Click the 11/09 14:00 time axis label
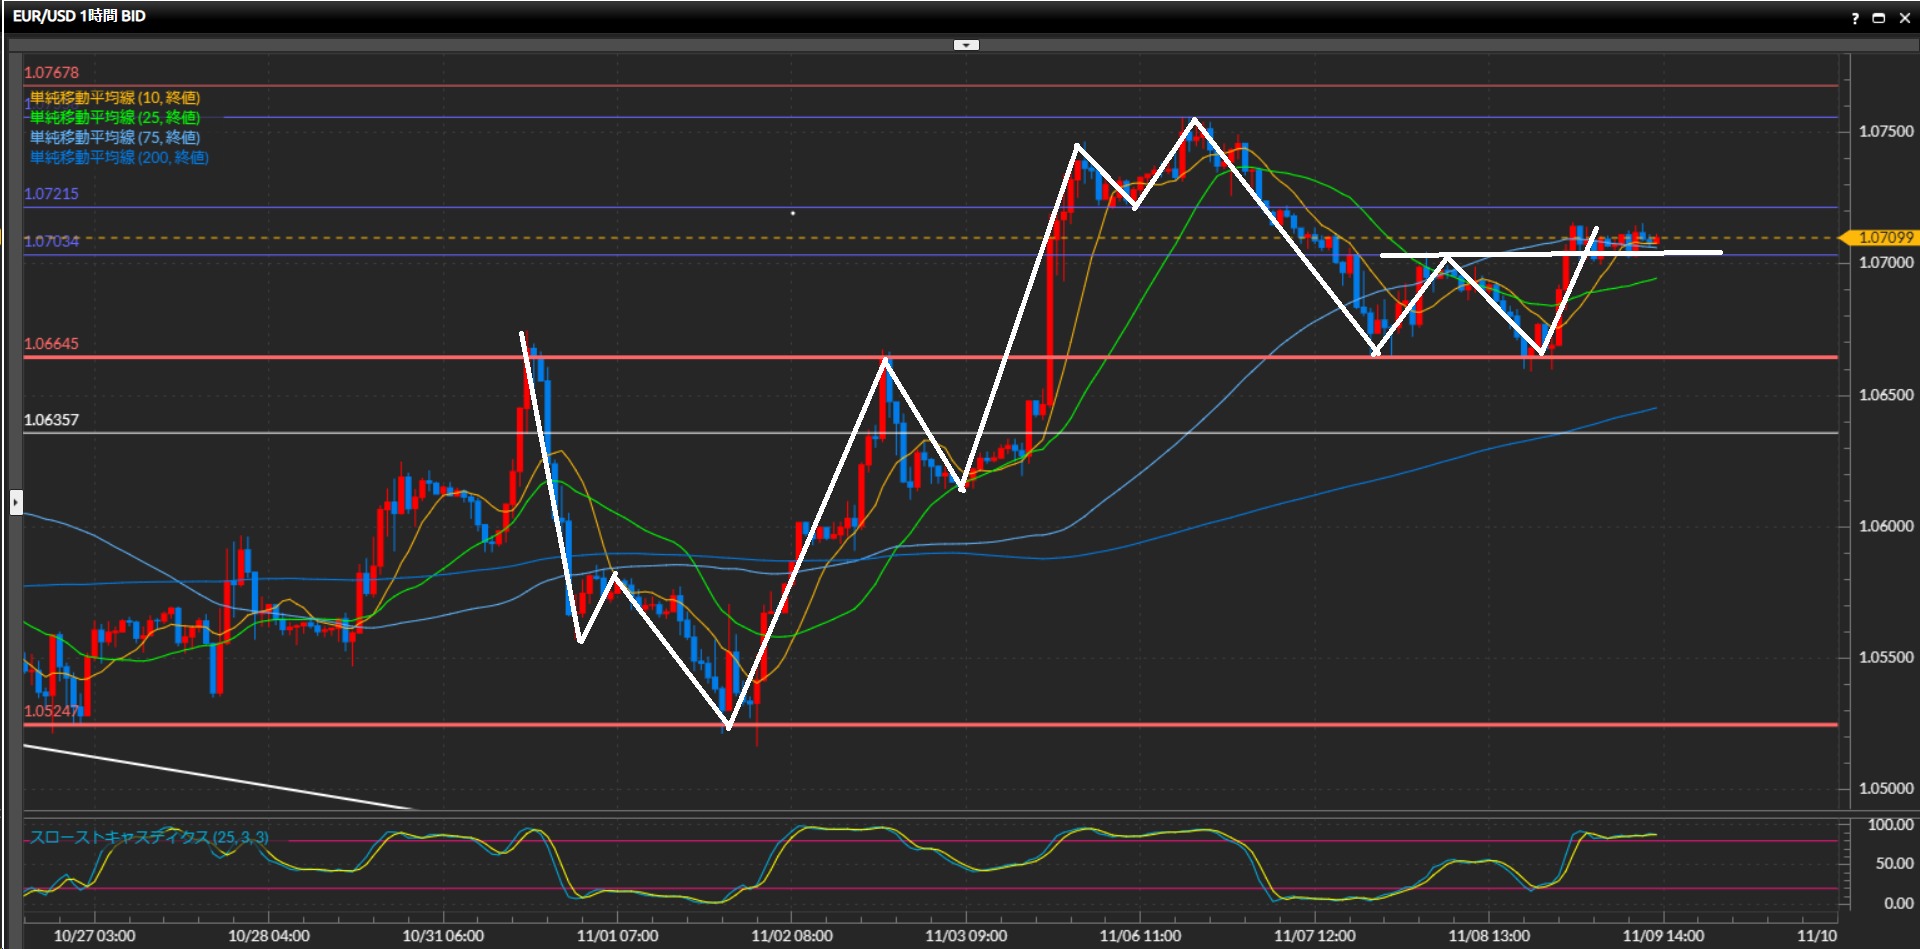The width and height of the screenshot is (1920, 949). point(1663,936)
